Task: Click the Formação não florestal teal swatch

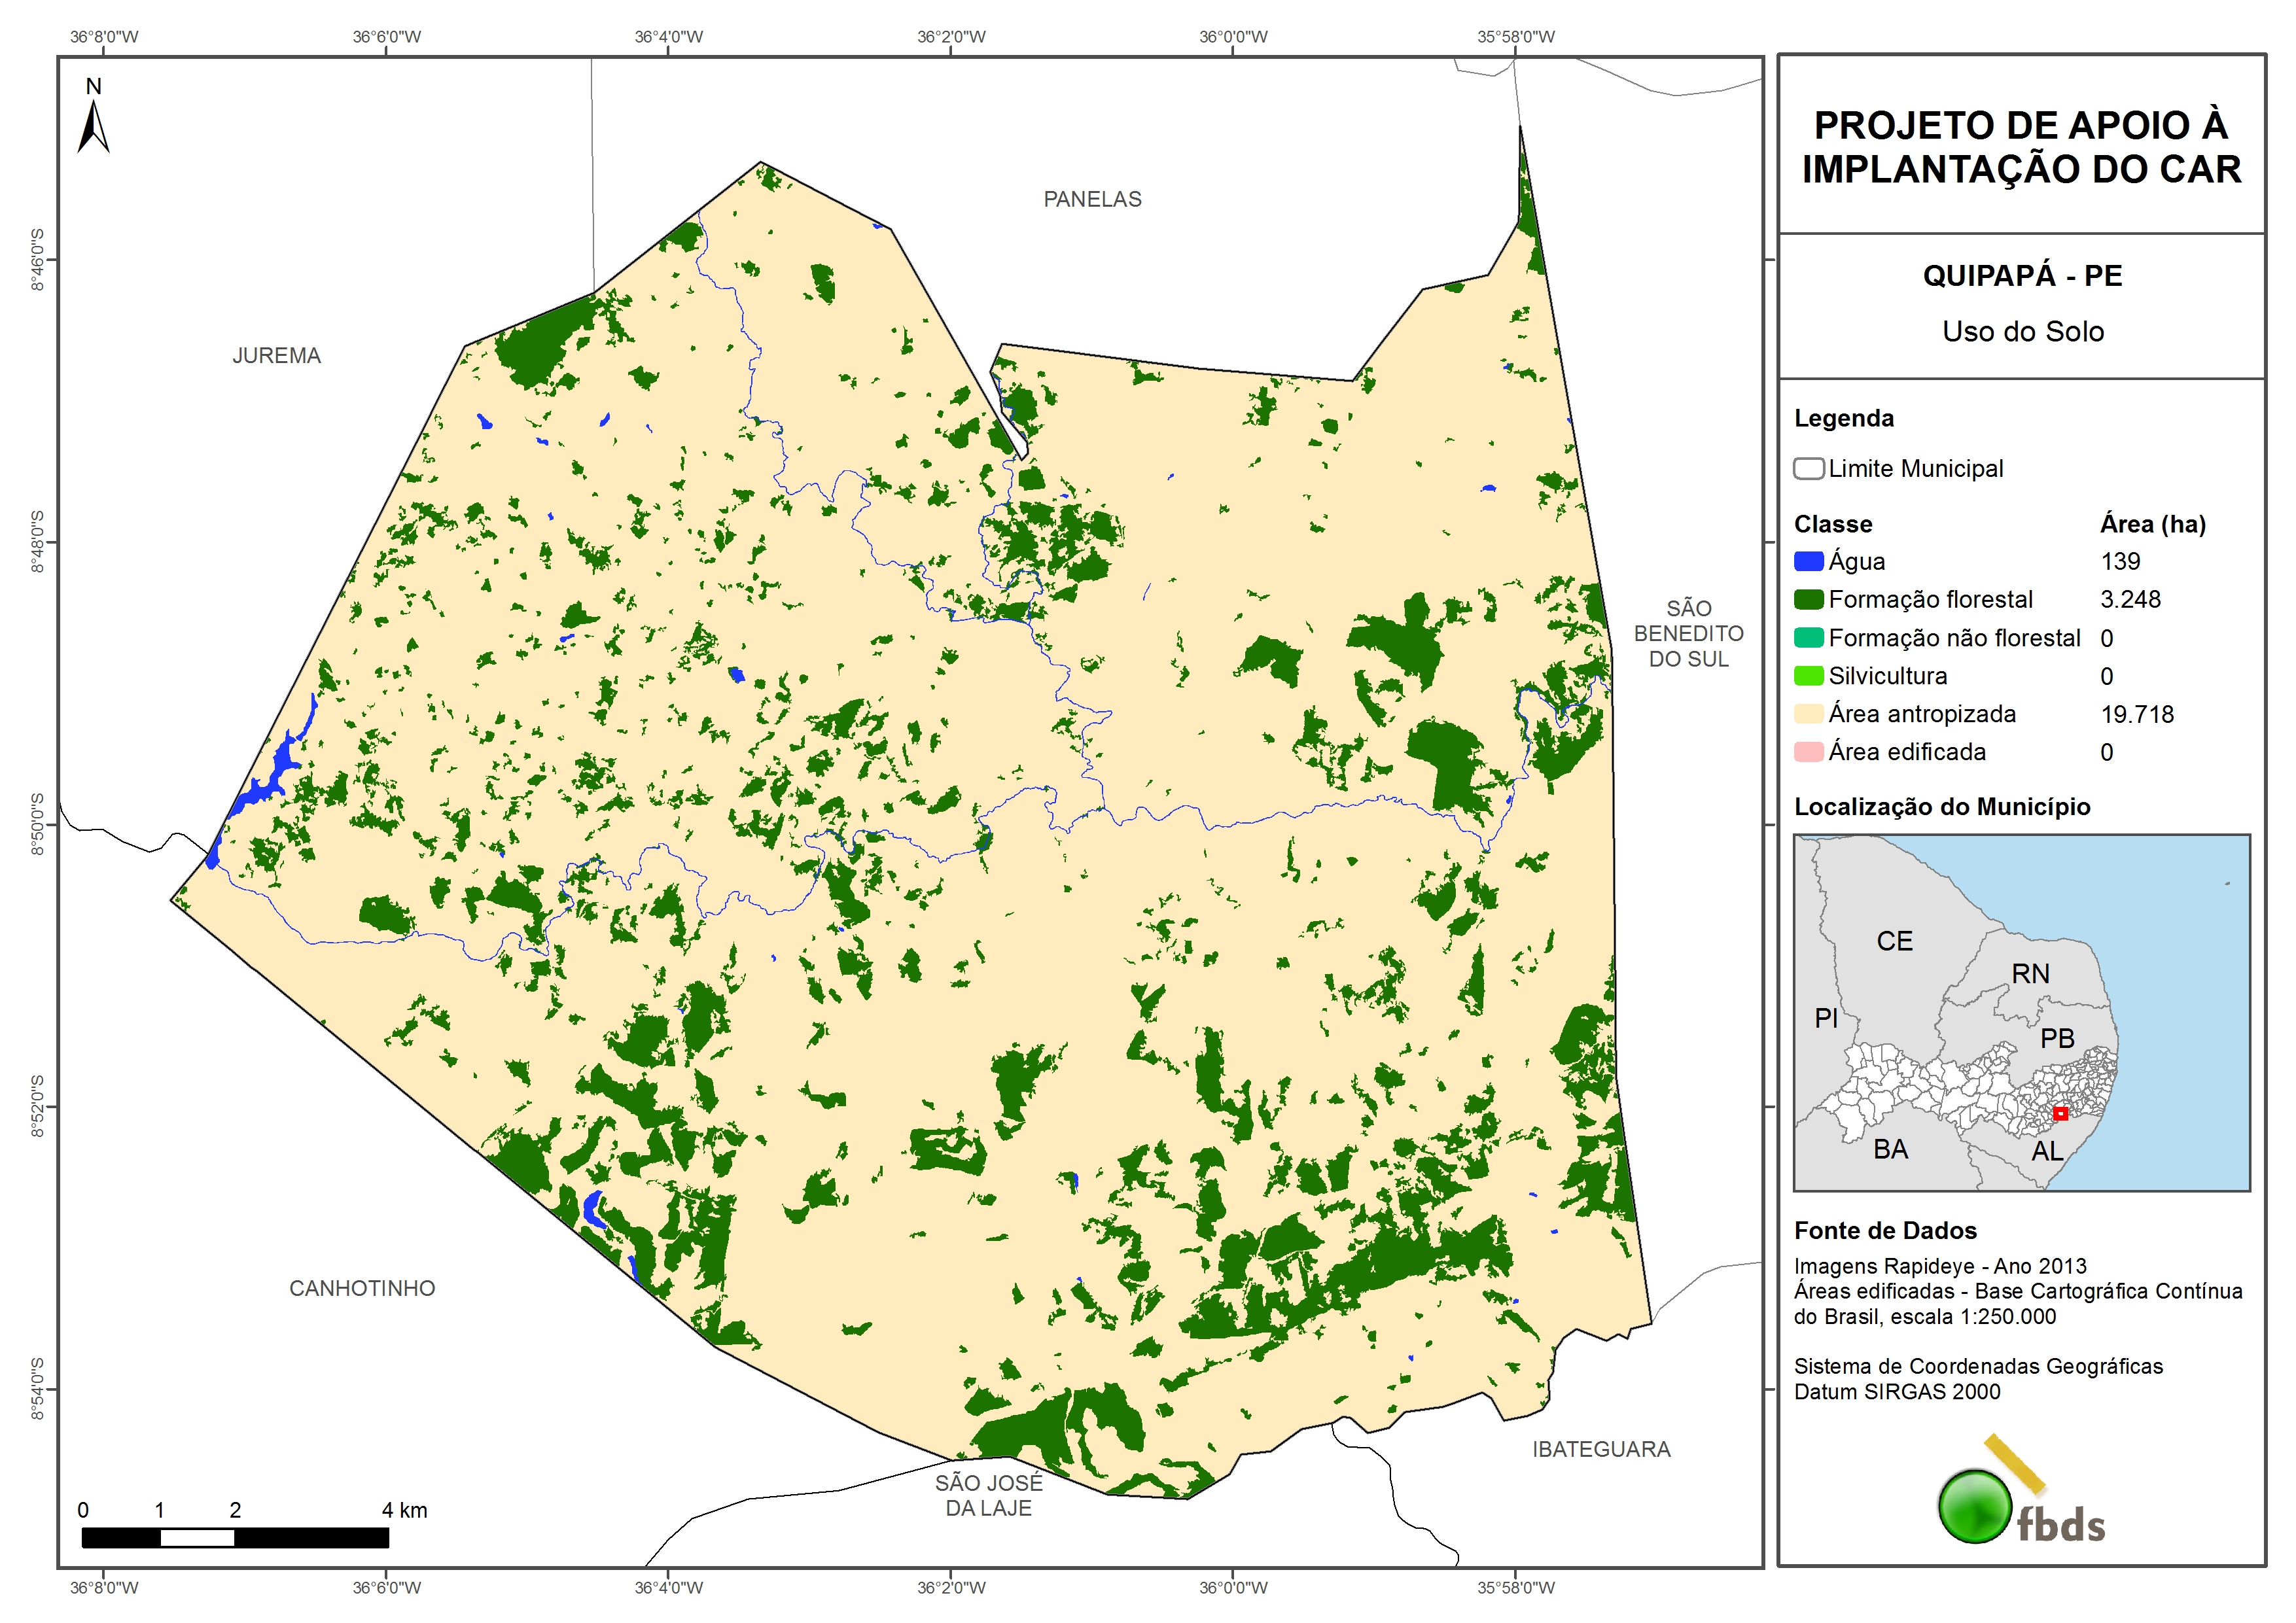Action: pos(1808,638)
